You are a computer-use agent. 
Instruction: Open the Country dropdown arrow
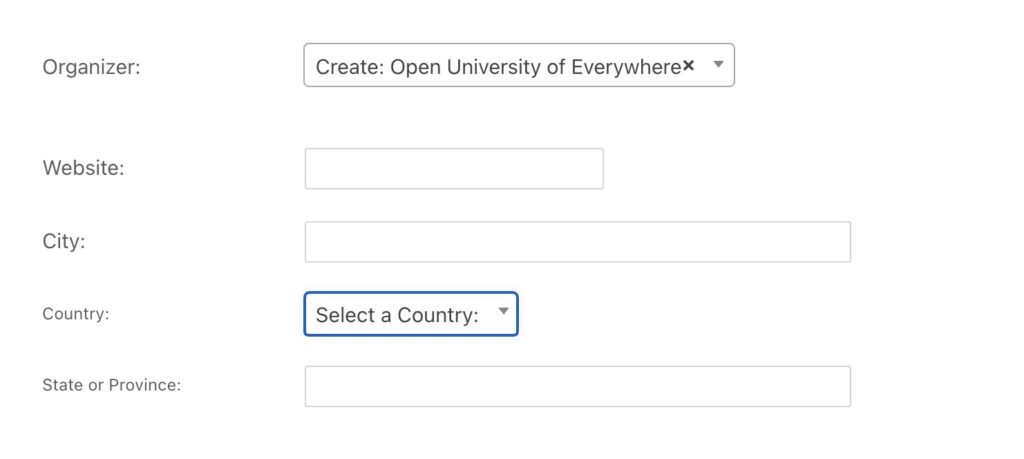point(503,312)
